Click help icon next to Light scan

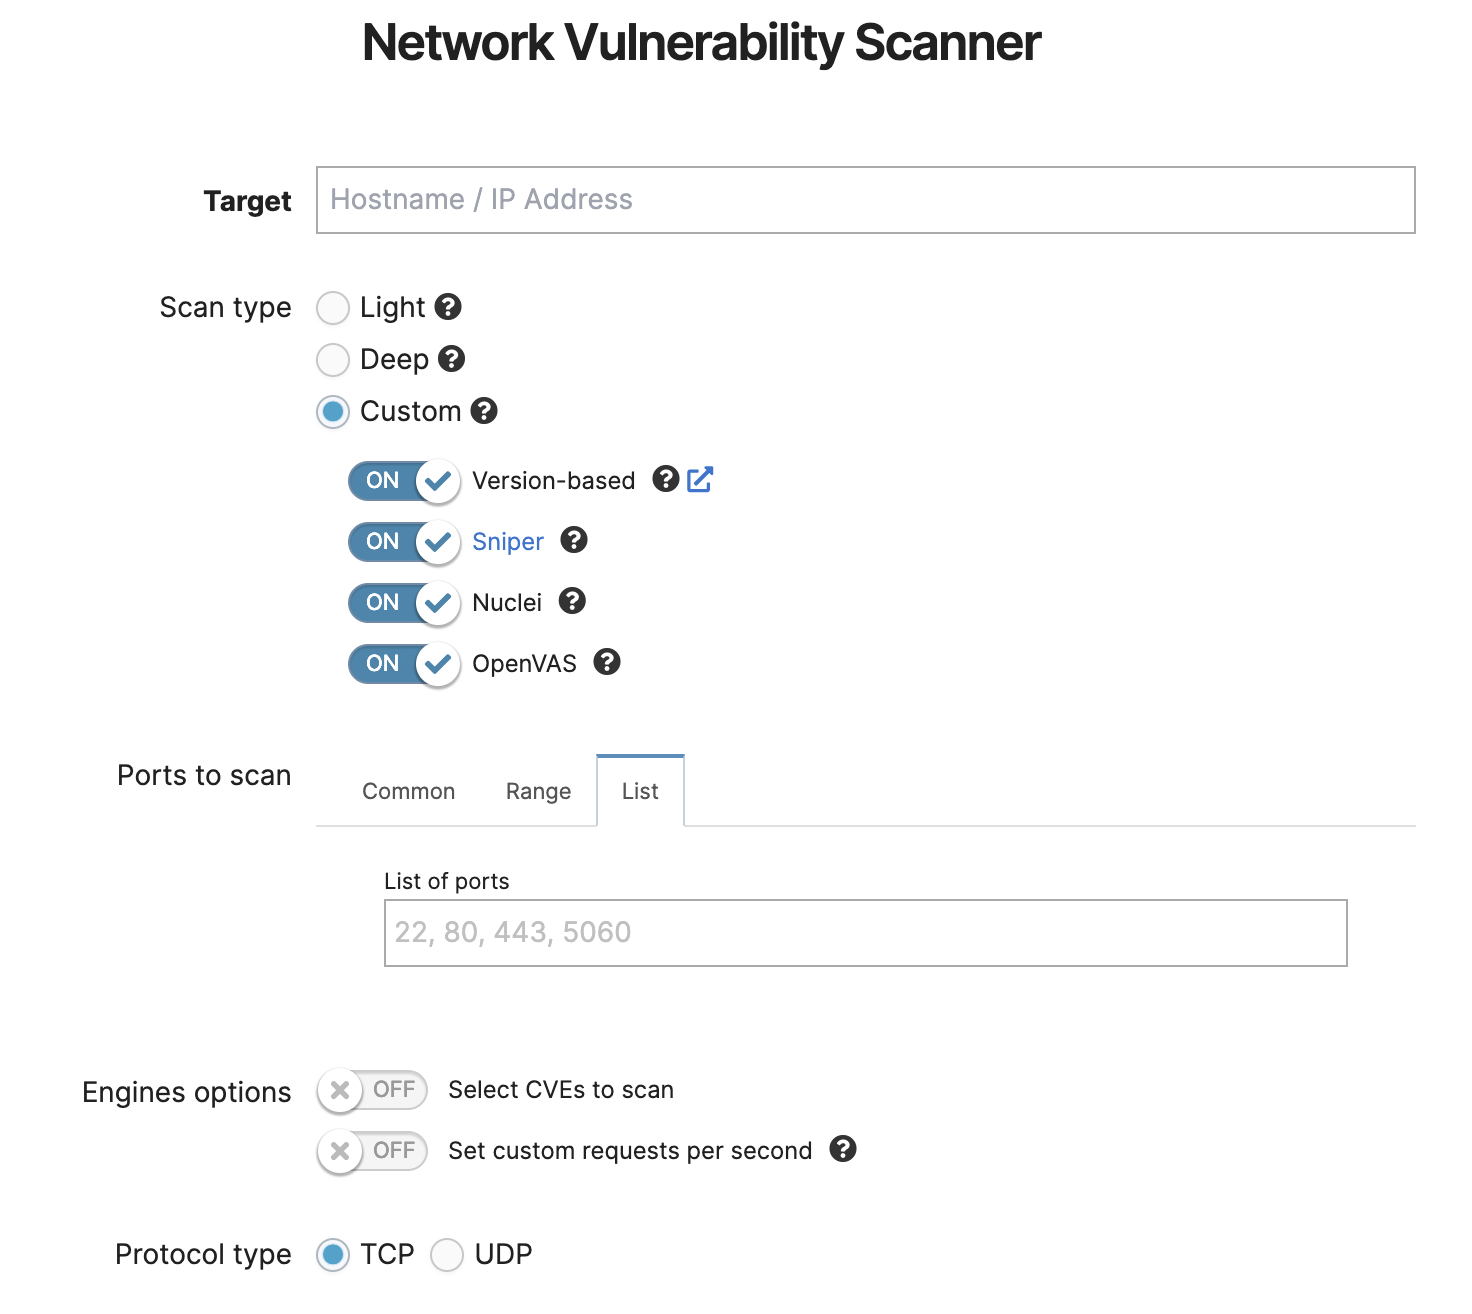[448, 307]
